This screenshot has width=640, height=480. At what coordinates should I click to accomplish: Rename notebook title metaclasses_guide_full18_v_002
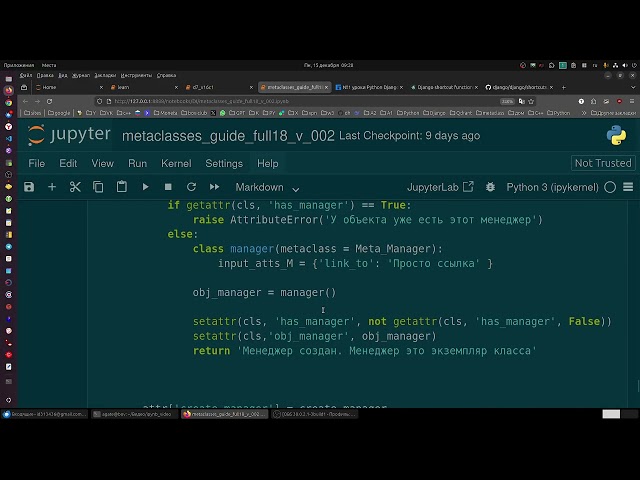point(228,136)
